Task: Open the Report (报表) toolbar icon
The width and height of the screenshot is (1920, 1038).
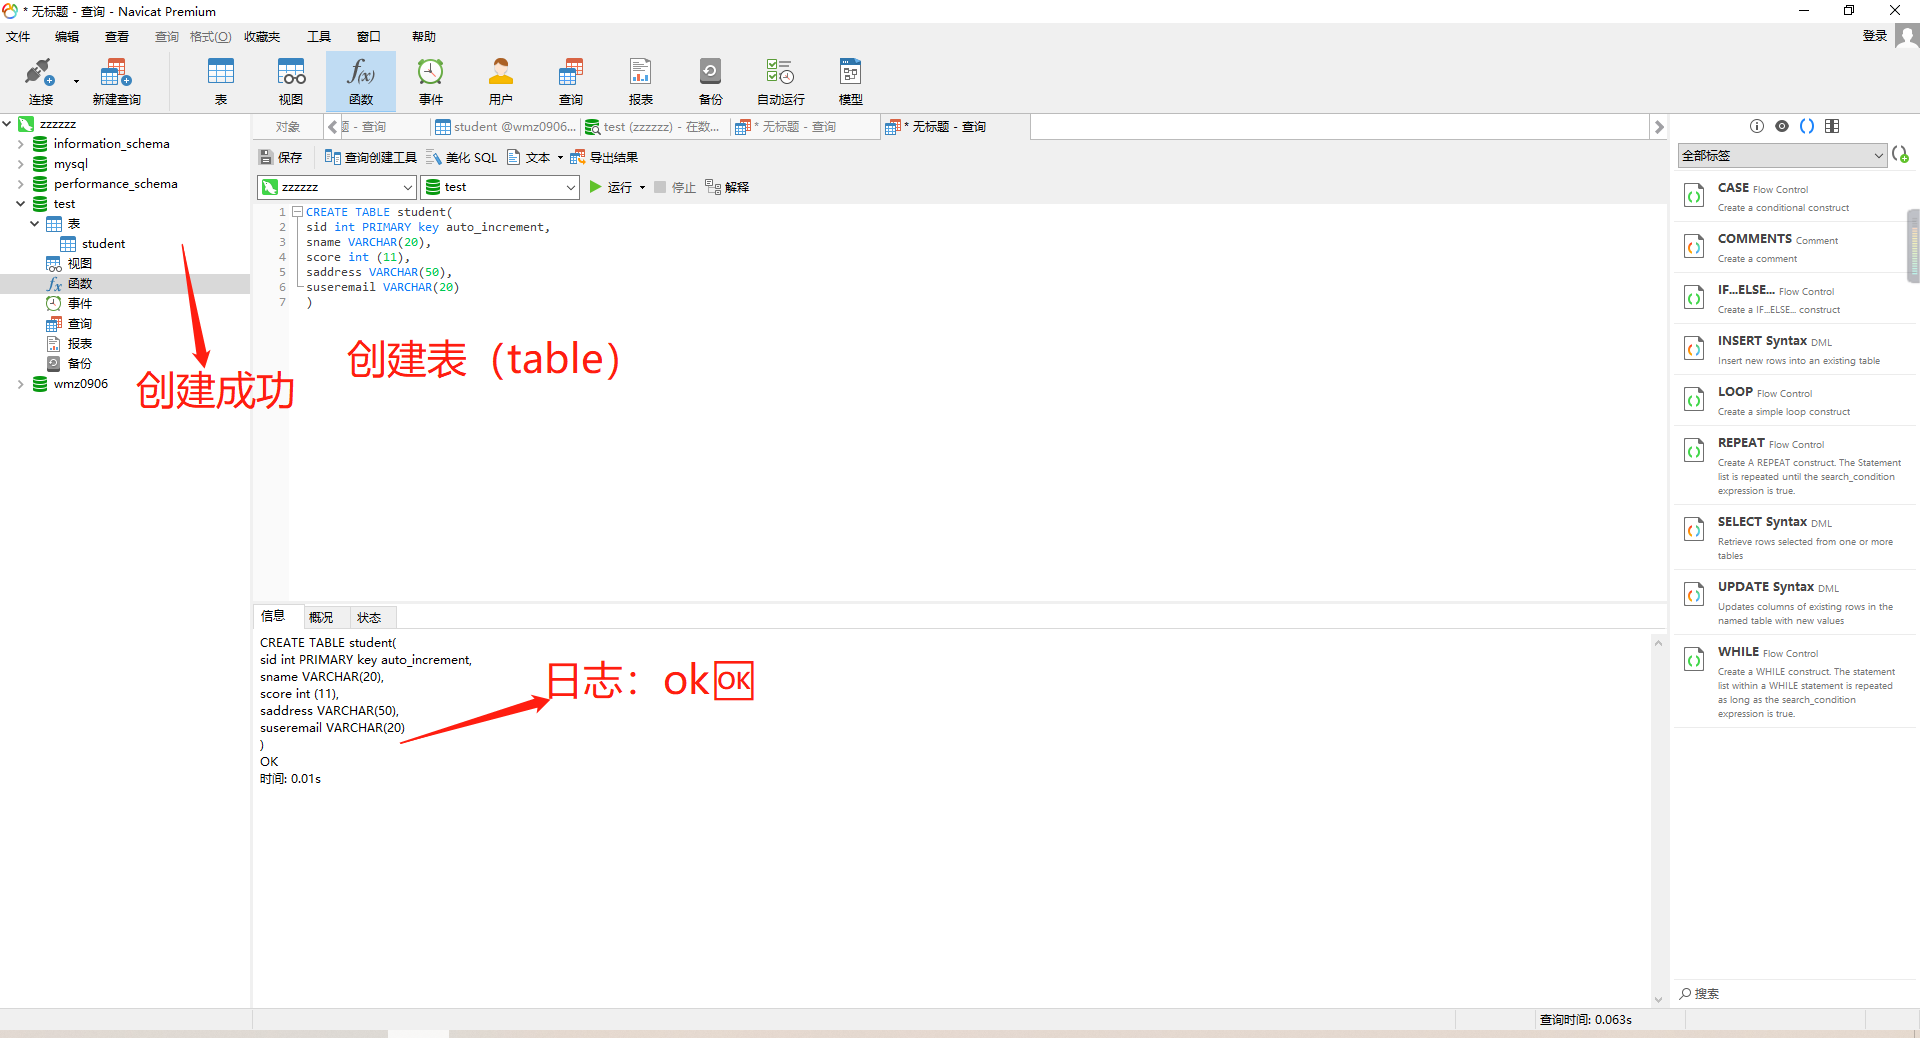Action: (x=641, y=81)
